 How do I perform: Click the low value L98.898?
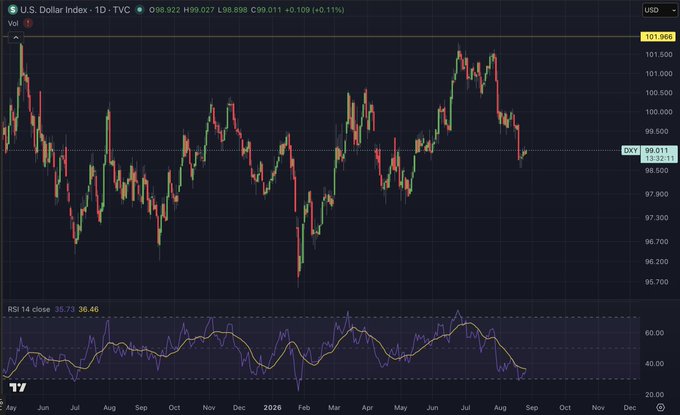tap(232, 10)
